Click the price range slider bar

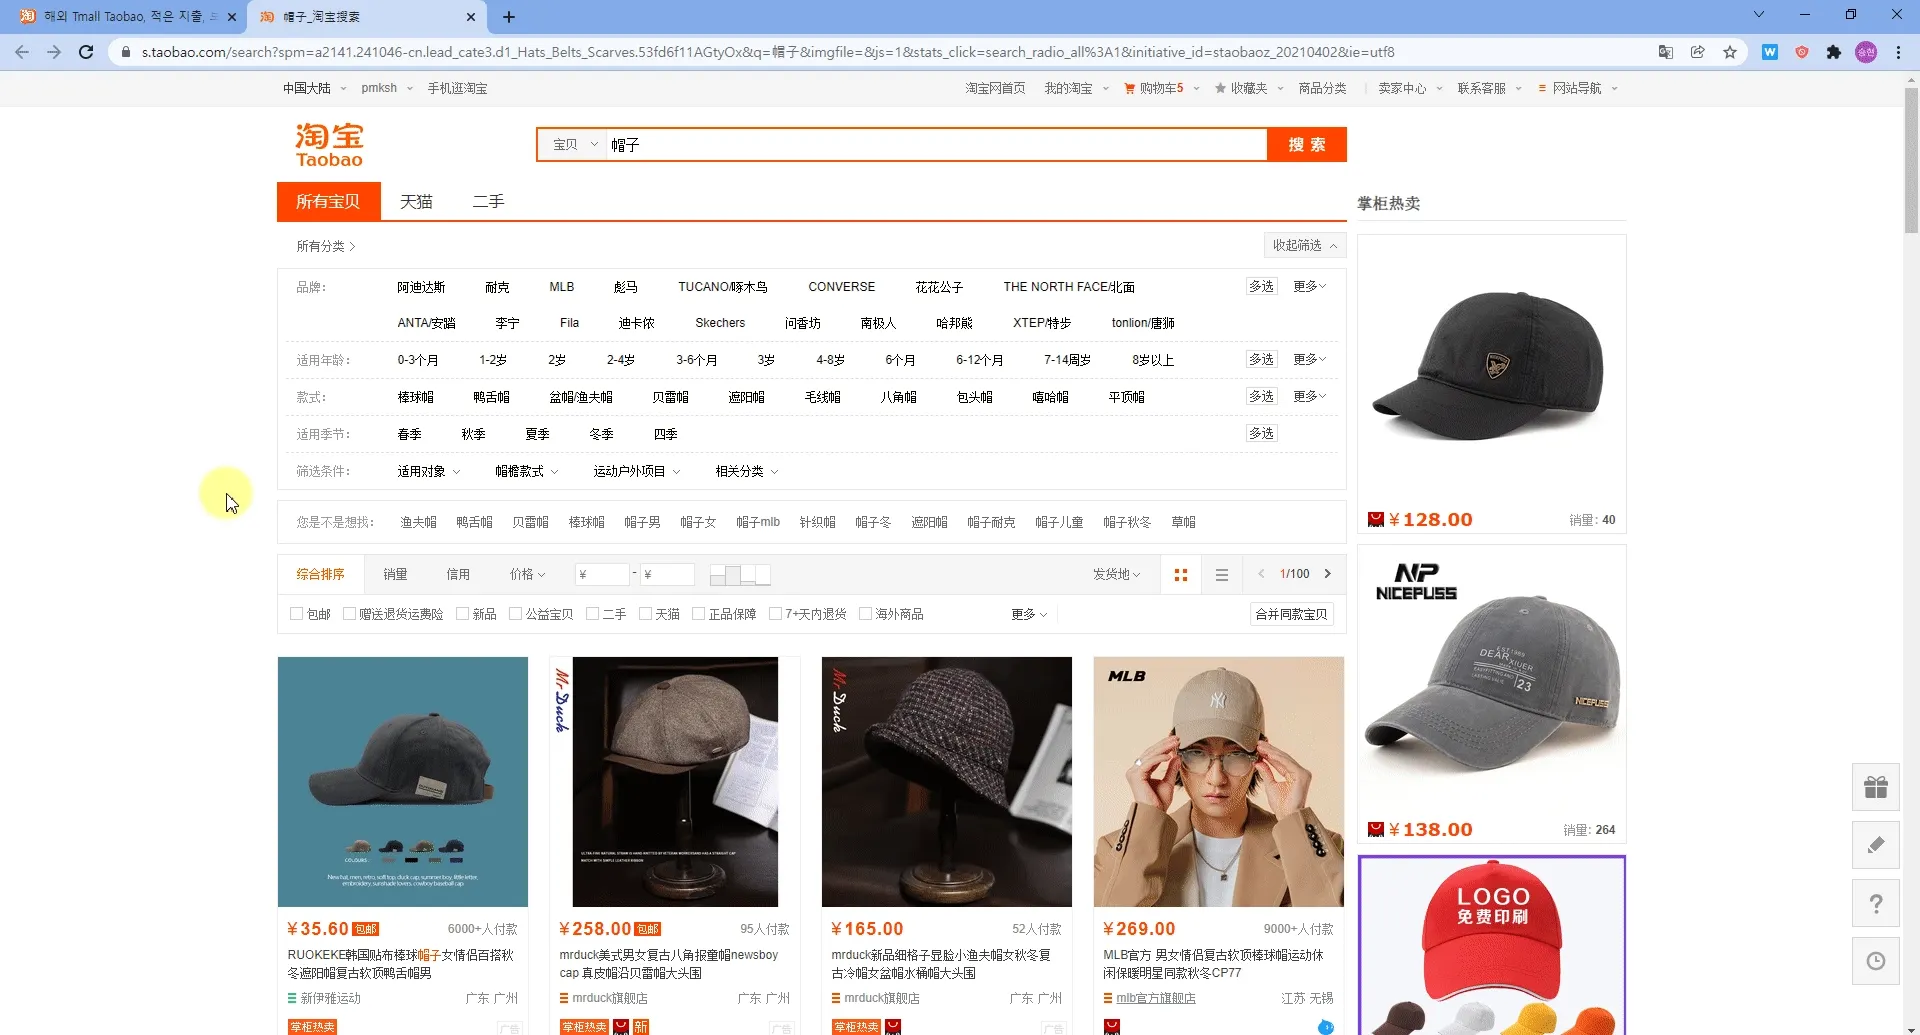740,575
